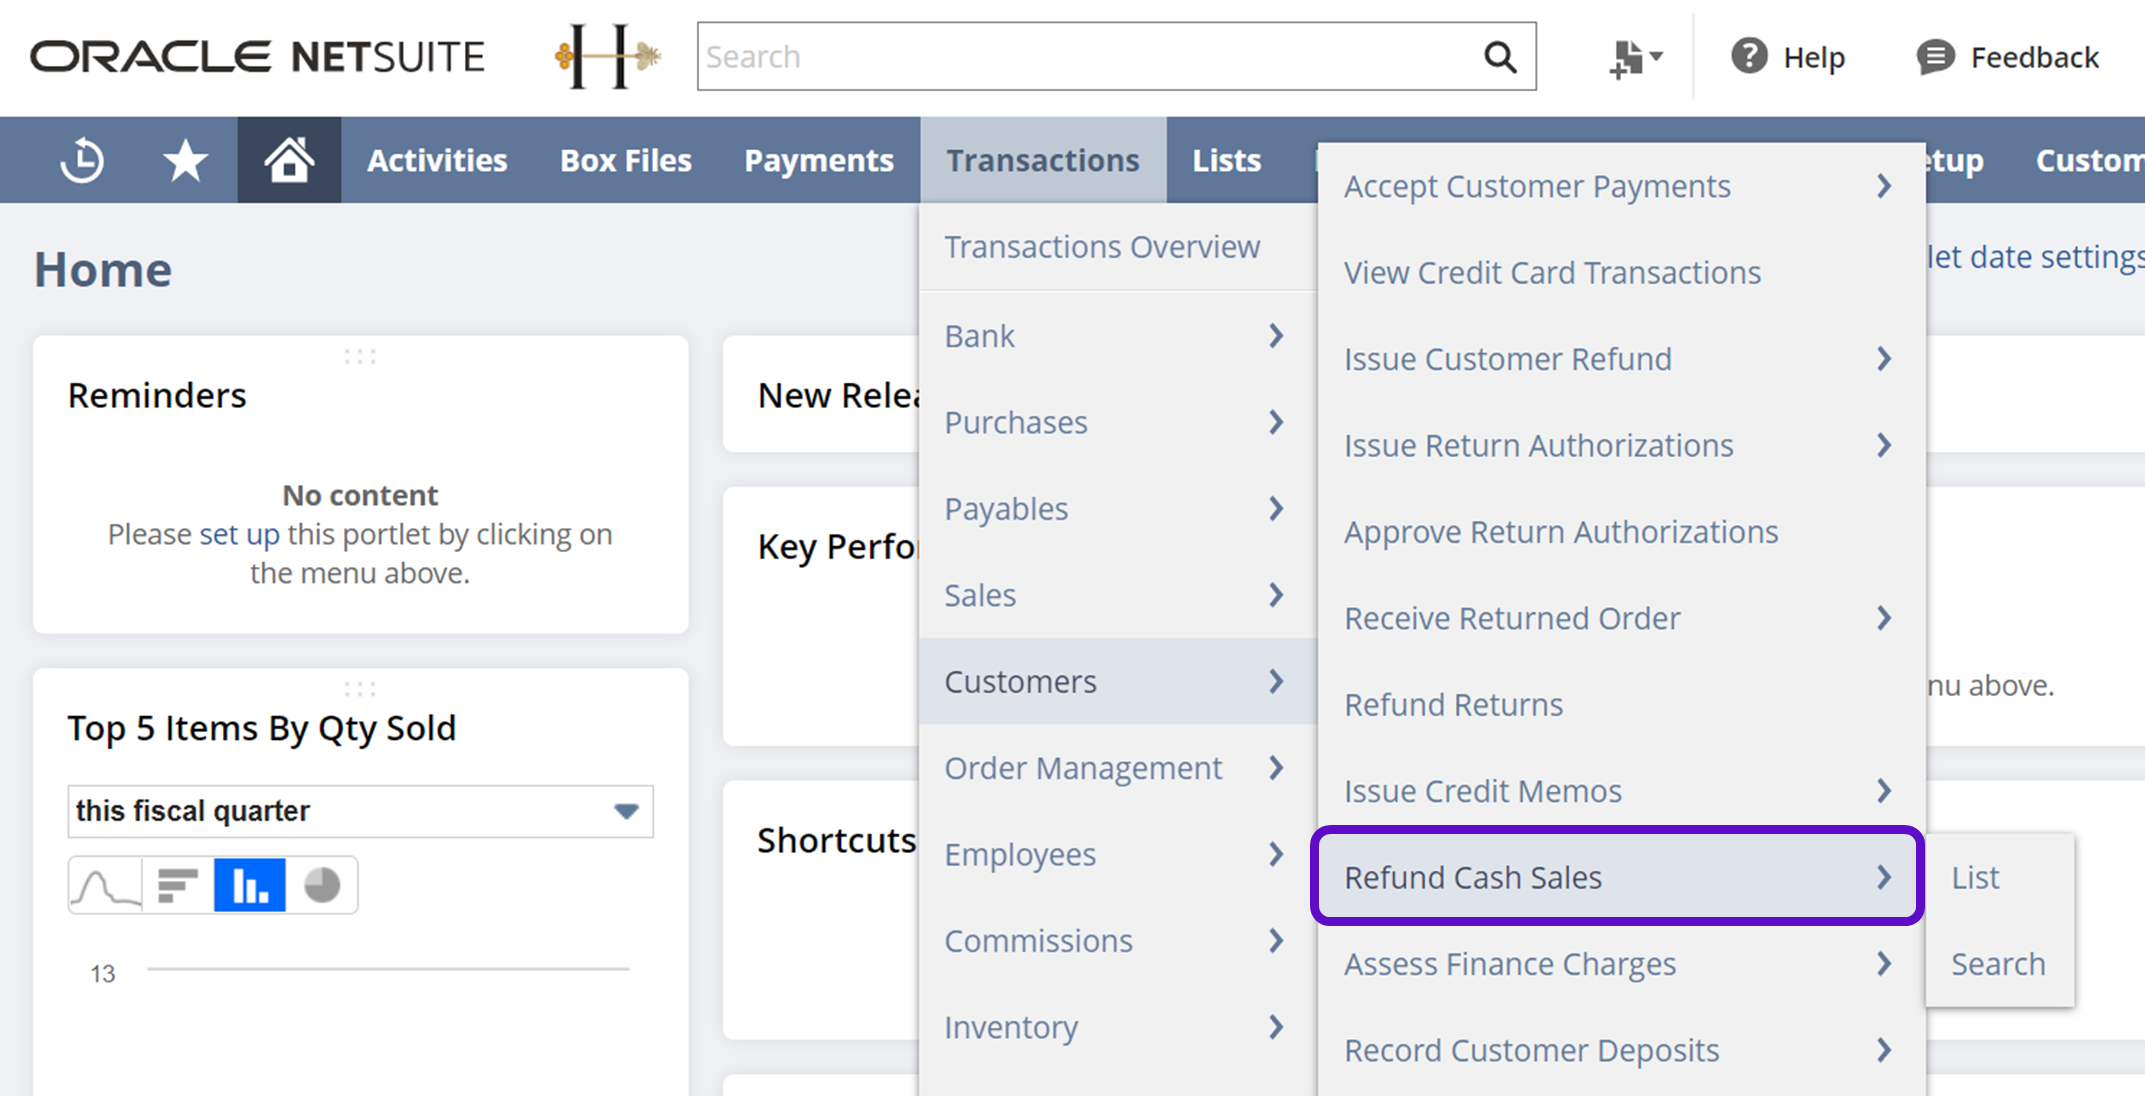Select the line chart type icon
Image resolution: width=2145 pixels, height=1096 pixels.
106,885
